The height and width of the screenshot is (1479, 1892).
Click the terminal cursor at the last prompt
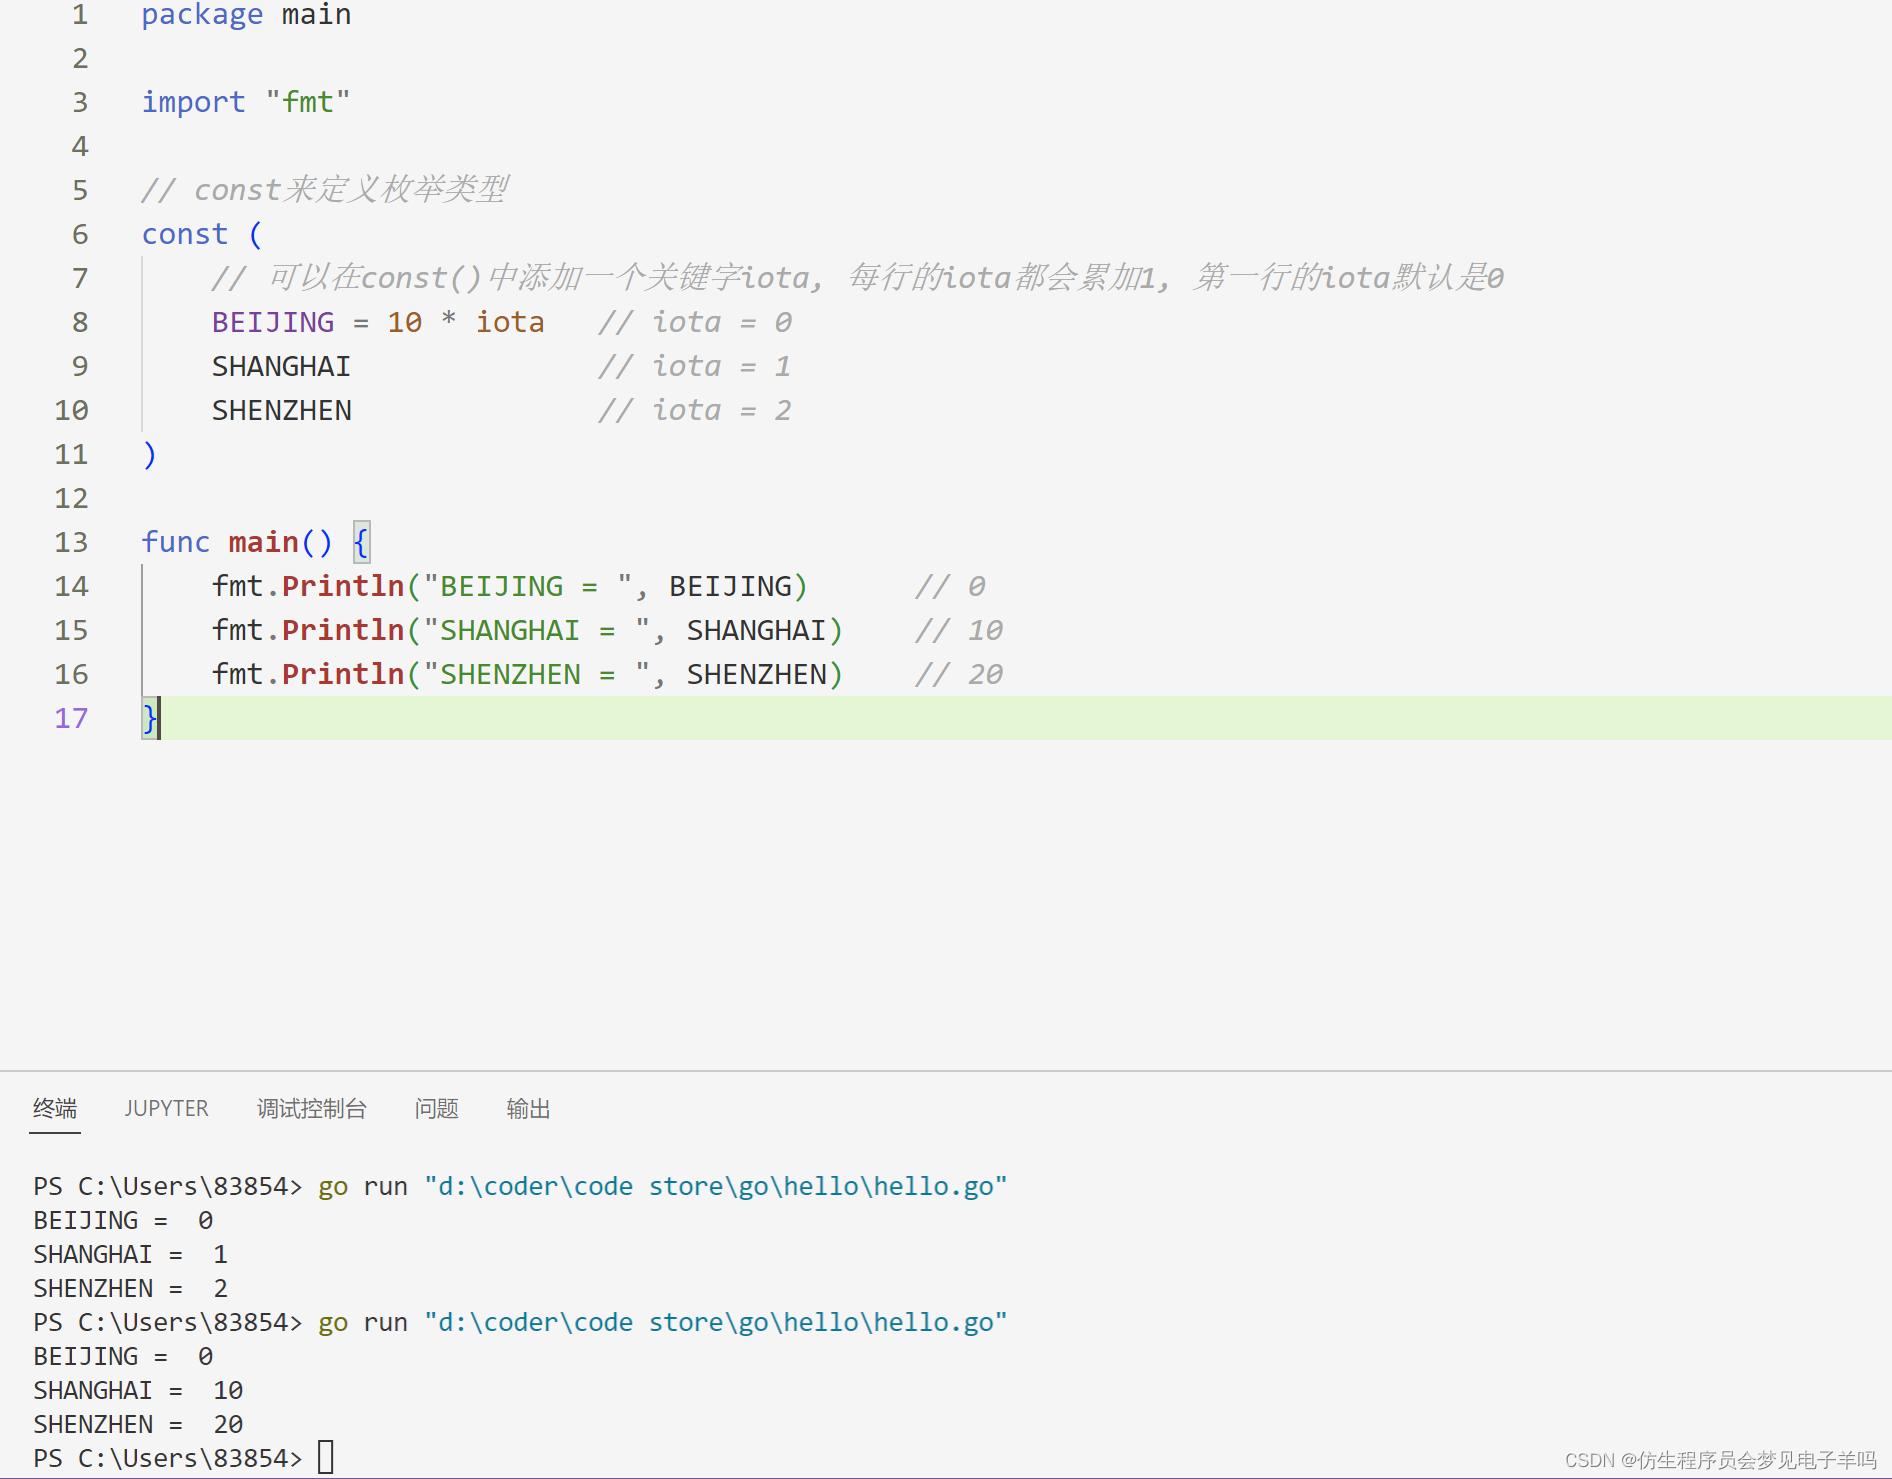[326, 1457]
